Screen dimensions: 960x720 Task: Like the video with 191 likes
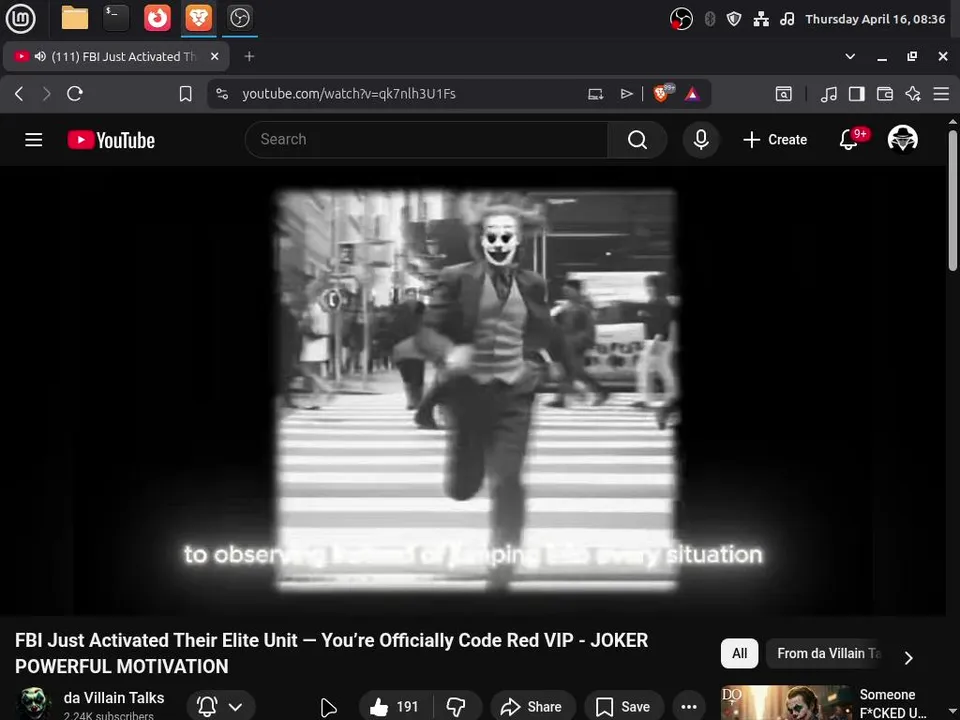pyautogui.click(x=396, y=707)
